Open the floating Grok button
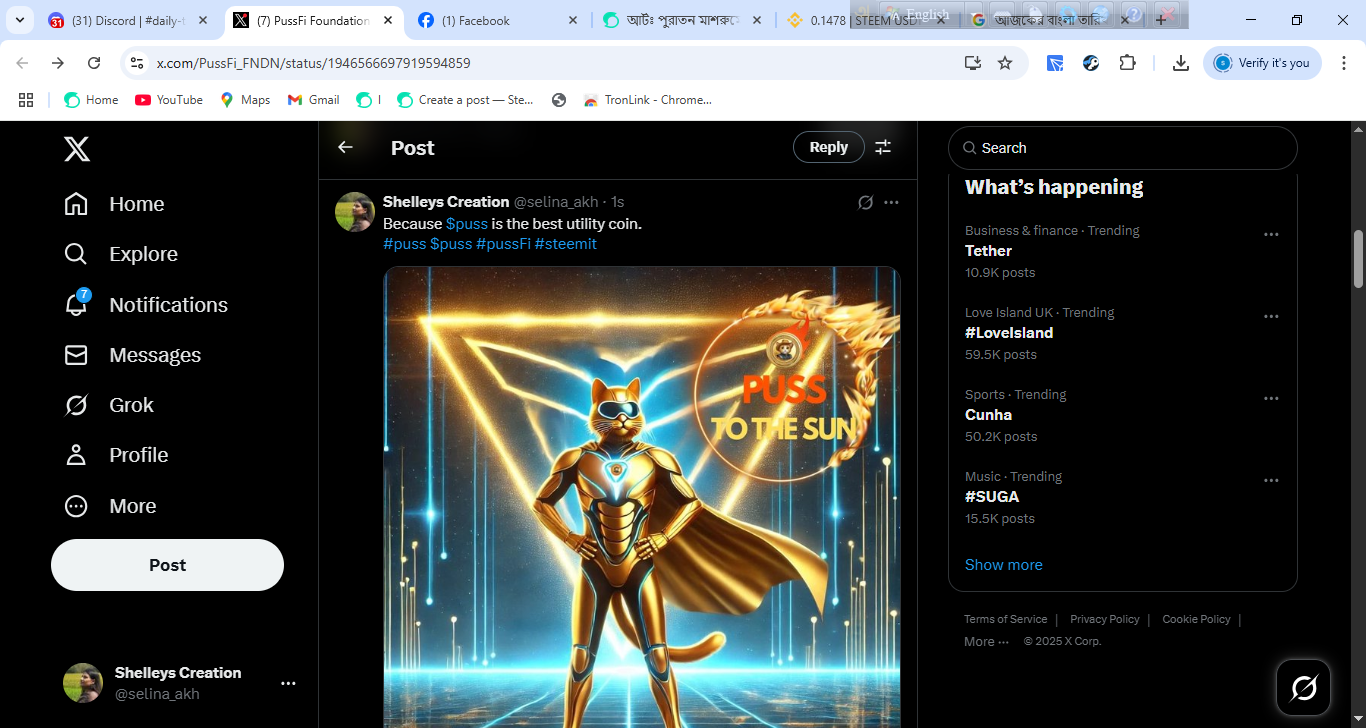This screenshot has width=1366, height=728. [x=1304, y=688]
